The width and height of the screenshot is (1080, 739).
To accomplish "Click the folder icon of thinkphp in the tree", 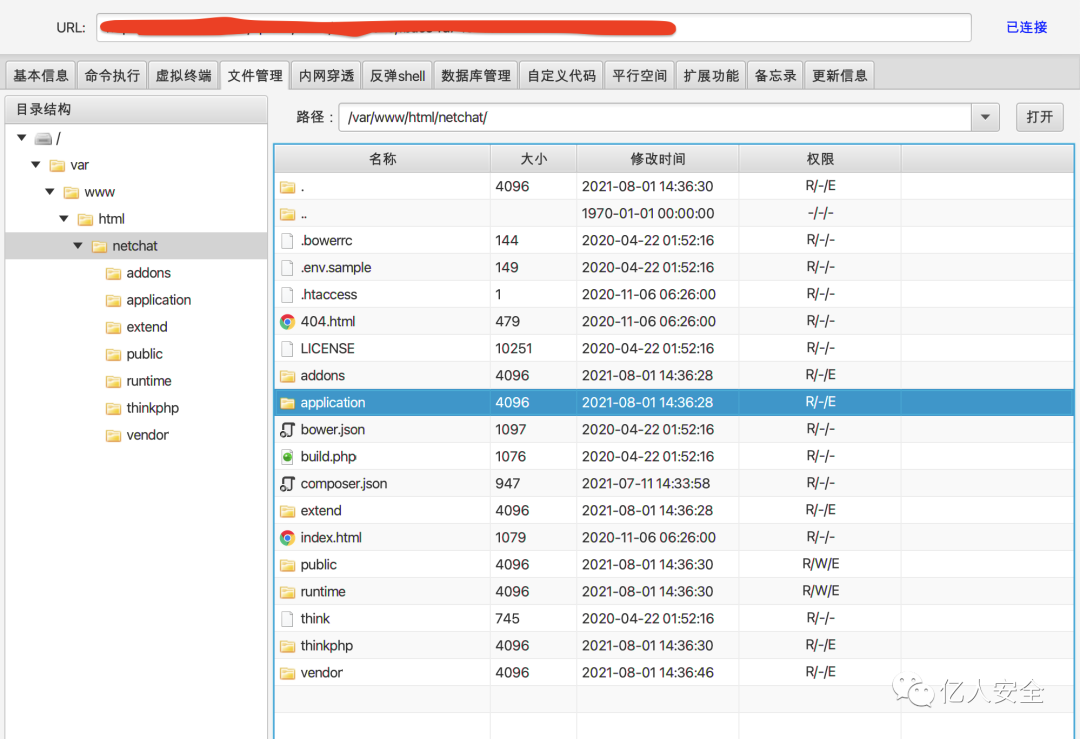I will pos(114,408).
